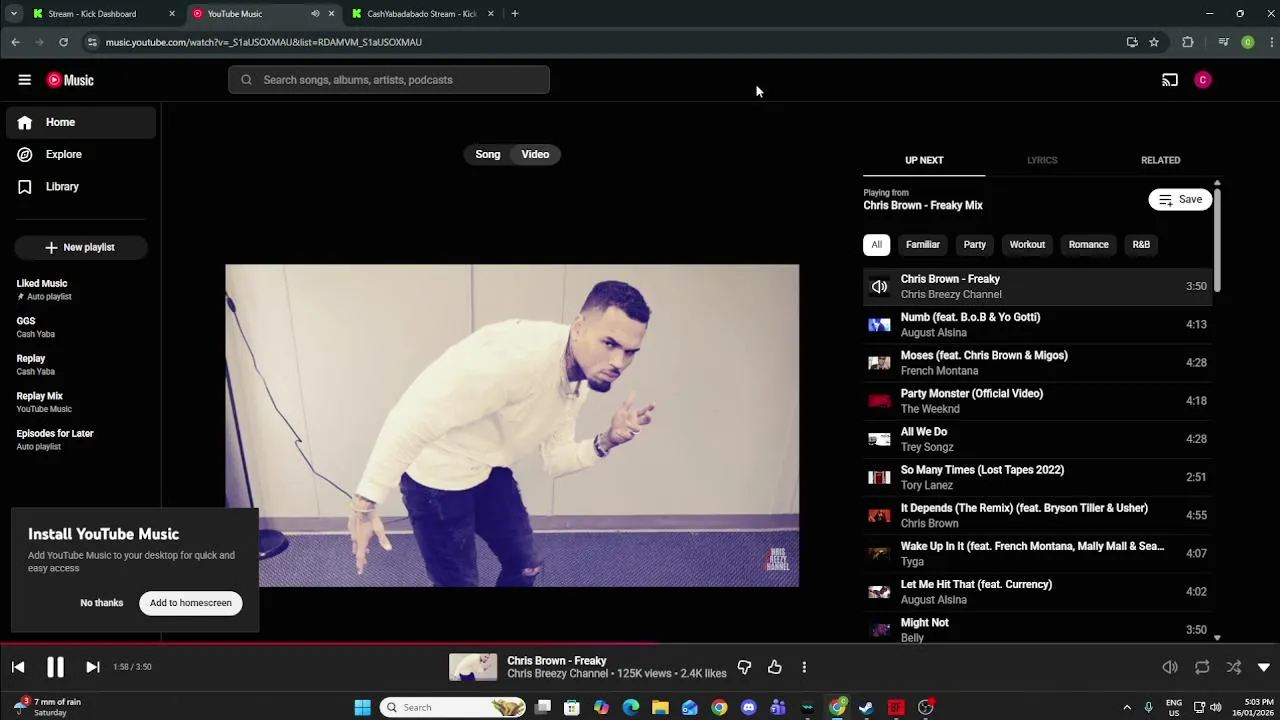
Task: Skip to the next track
Action: 92,667
